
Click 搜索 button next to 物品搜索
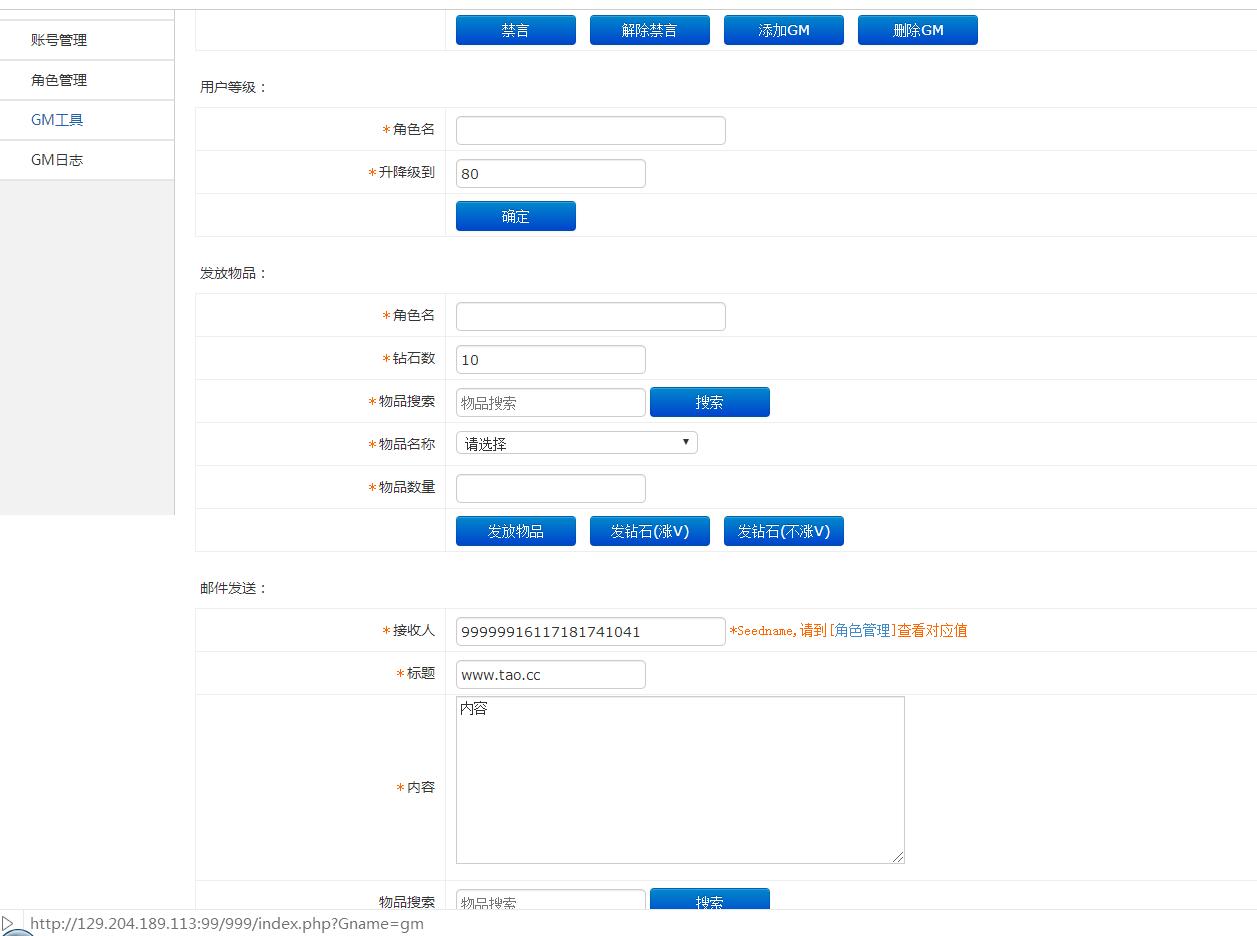[x=709, y=402]
